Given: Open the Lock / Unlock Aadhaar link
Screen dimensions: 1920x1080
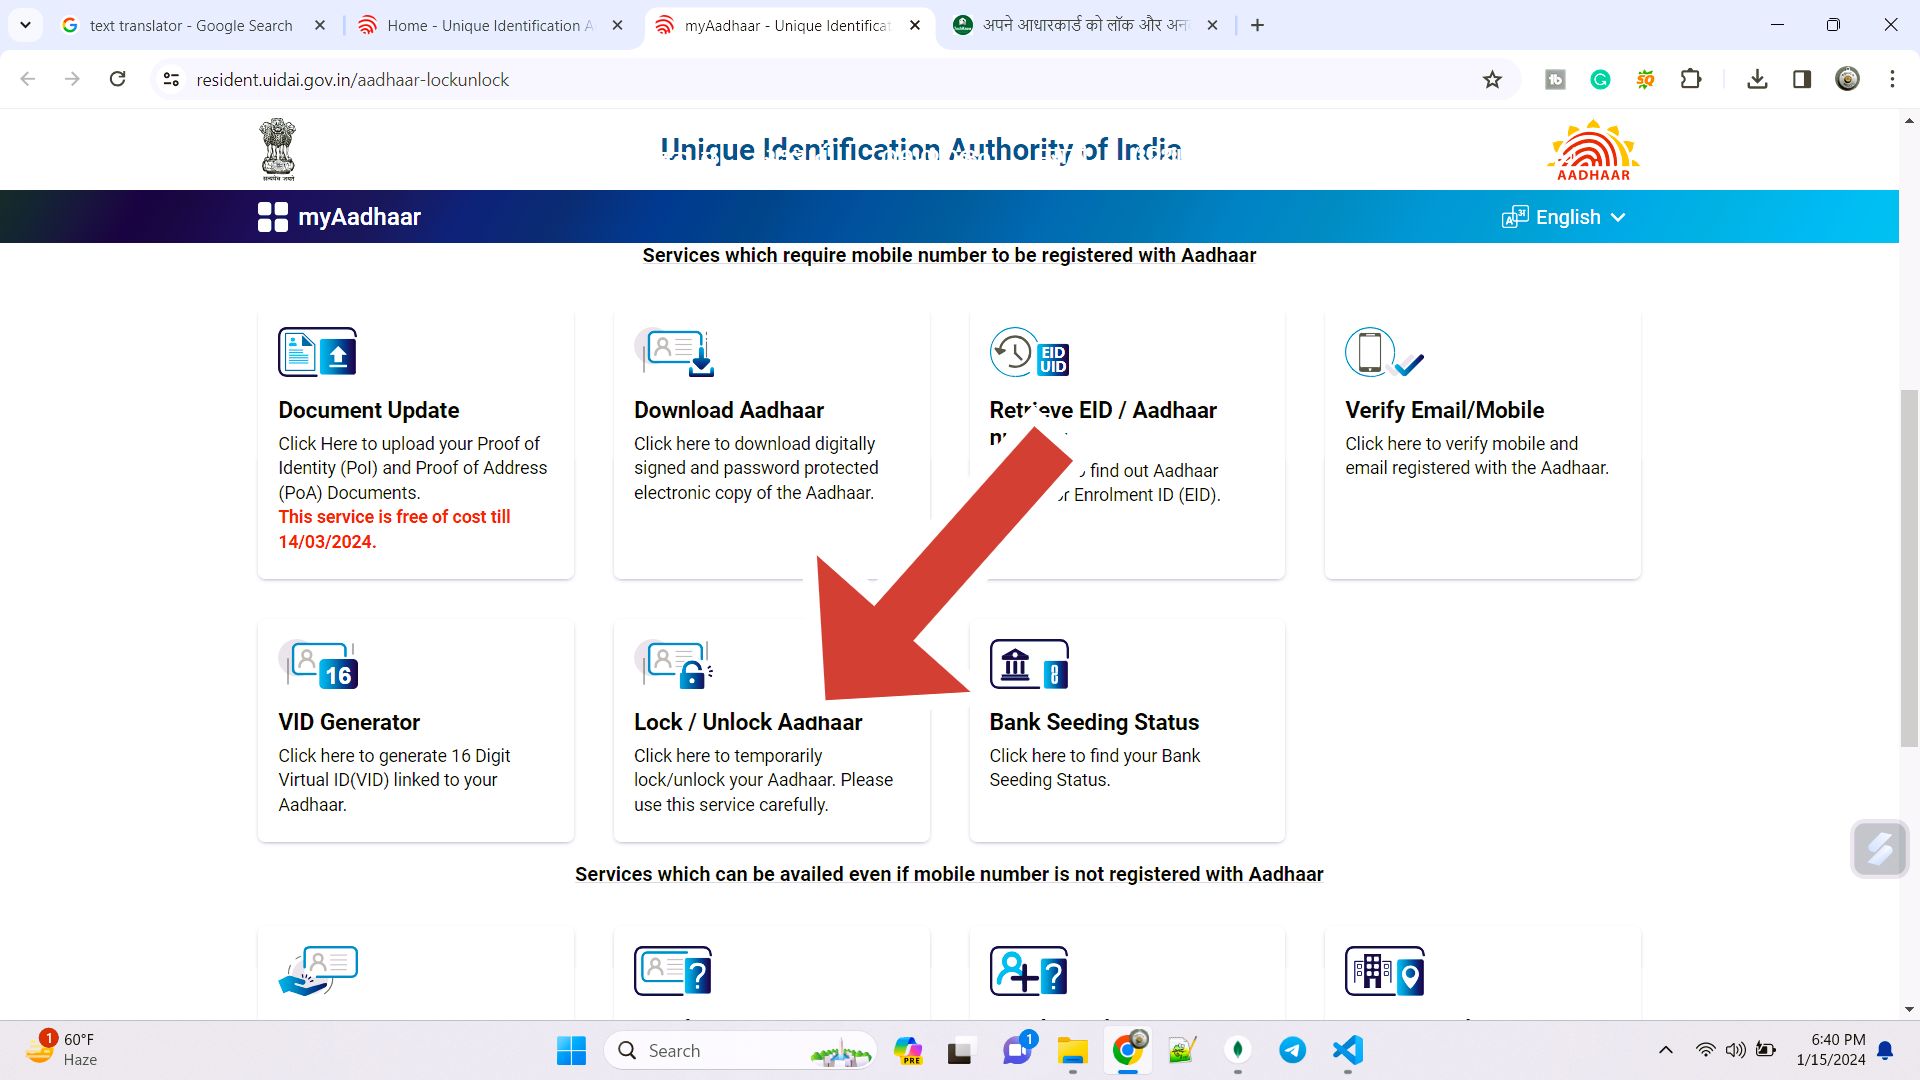Looking at the screenshot, I should click(748, 722).
